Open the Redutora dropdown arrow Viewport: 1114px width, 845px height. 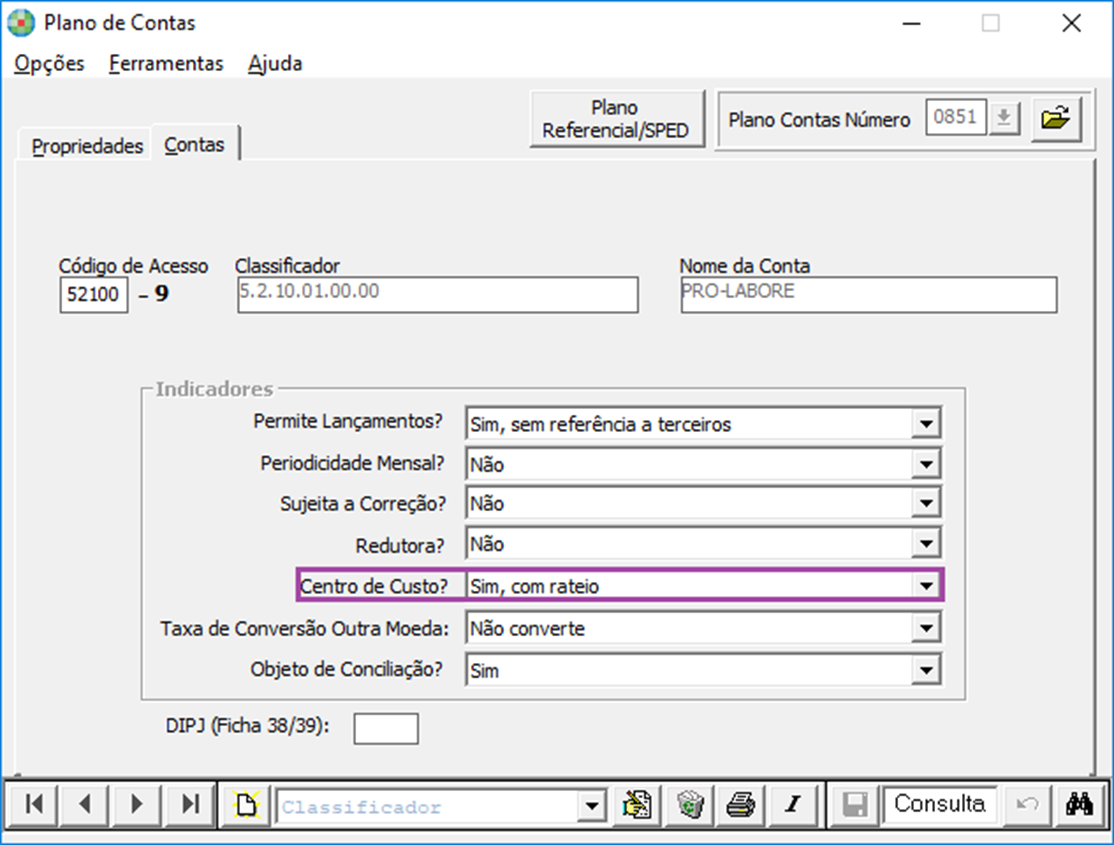point(926,544)
